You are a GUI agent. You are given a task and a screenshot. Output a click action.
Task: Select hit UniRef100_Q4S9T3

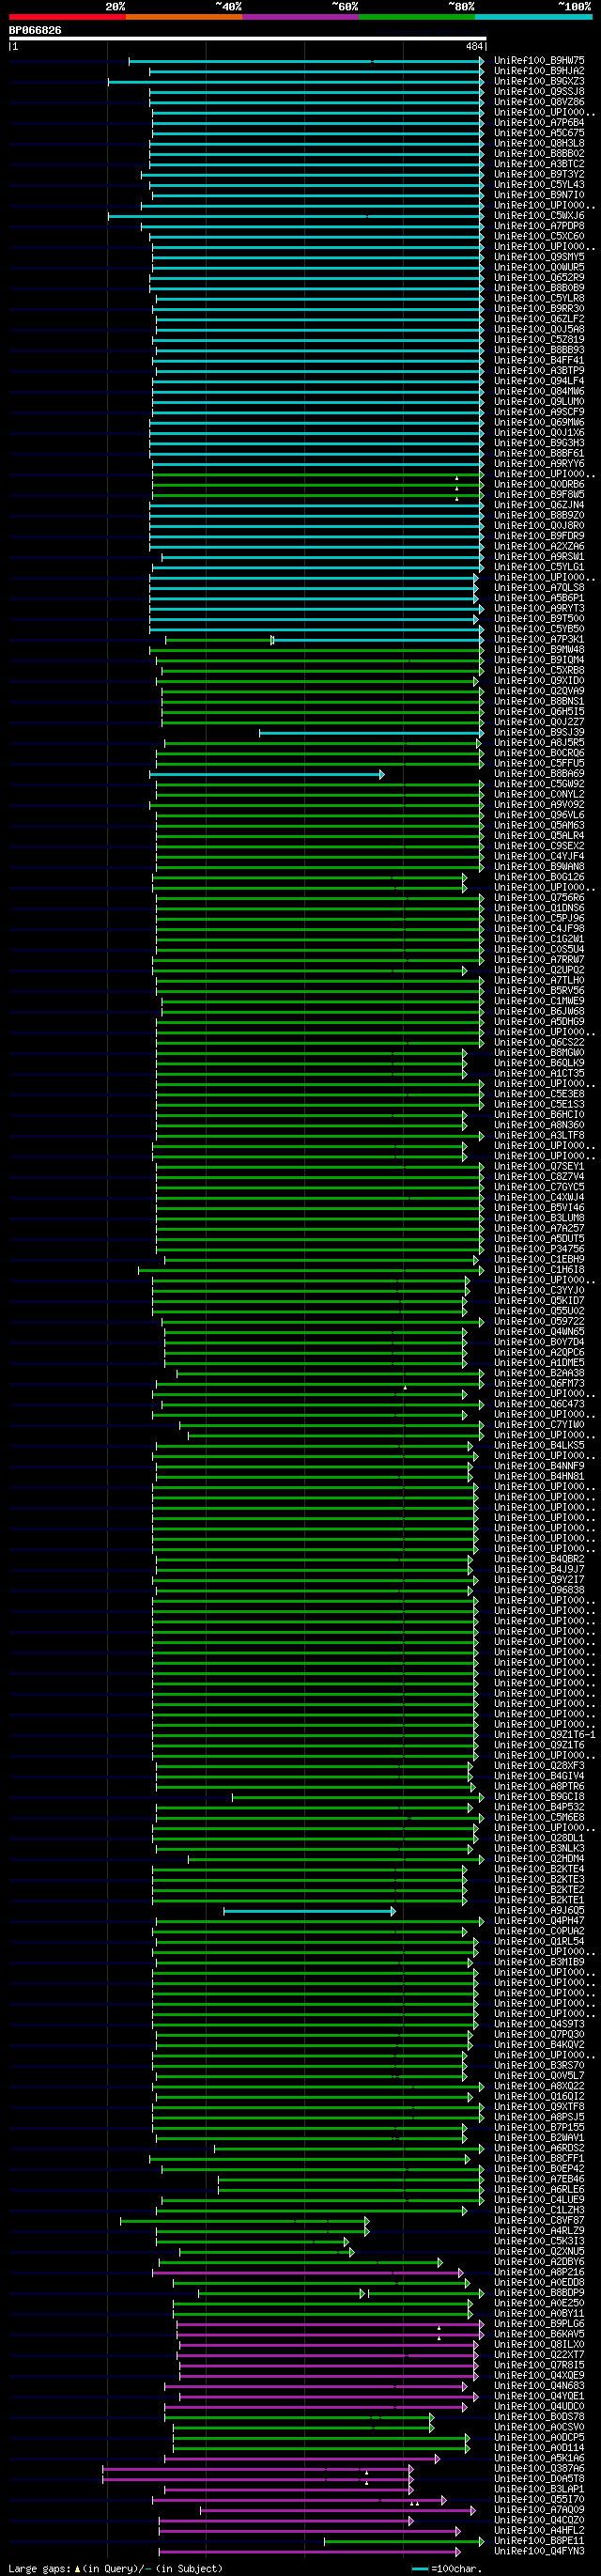coord(539,2024)
